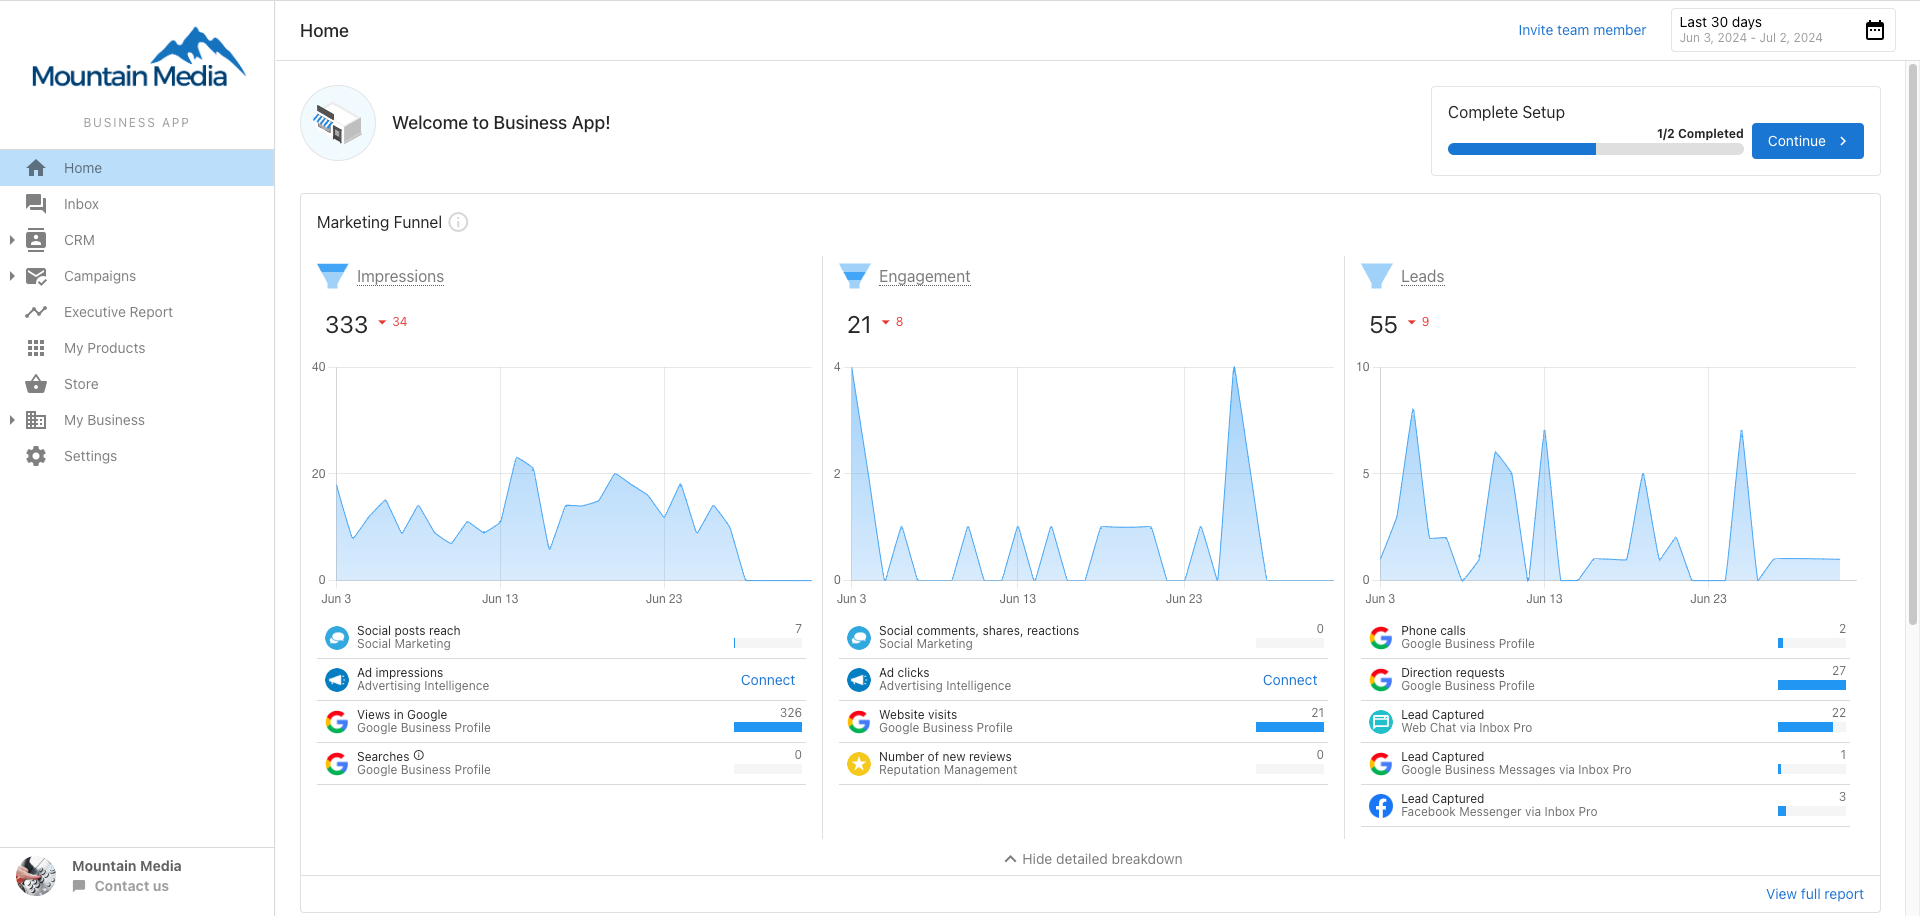Click Connect for Ad impressions
The image size is (1920, 916).
click(767, 680)
